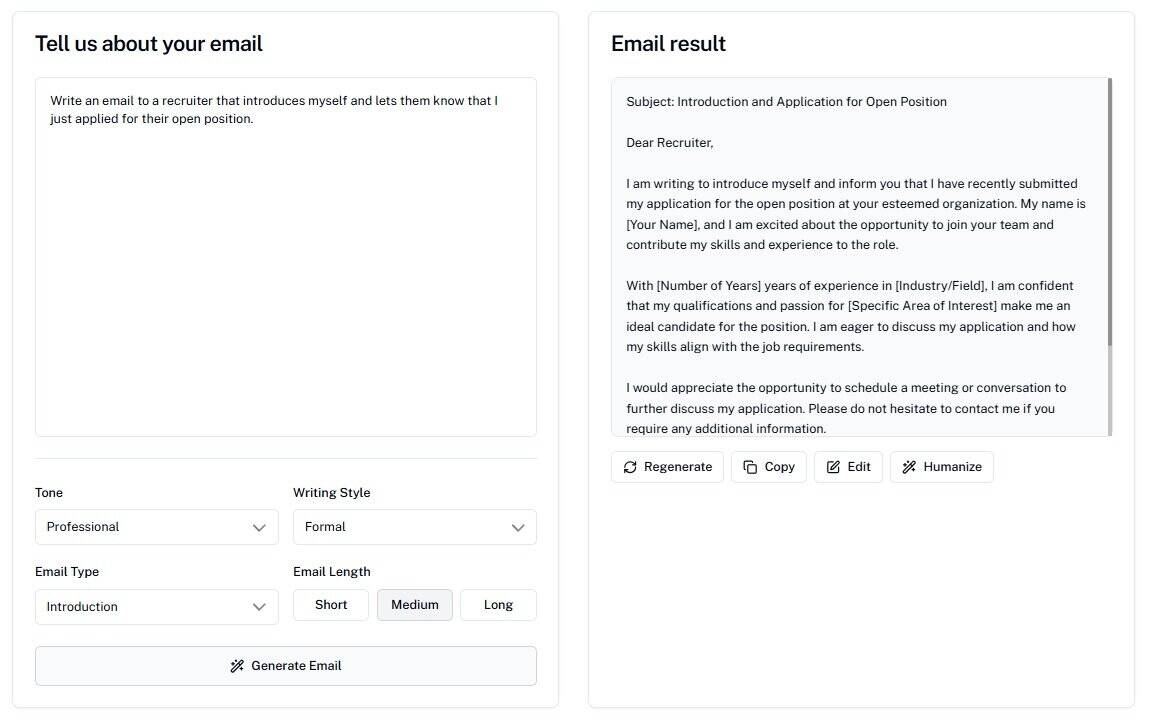Open the Writing Style dropdown showing Formal

click(x=414, y=527)
